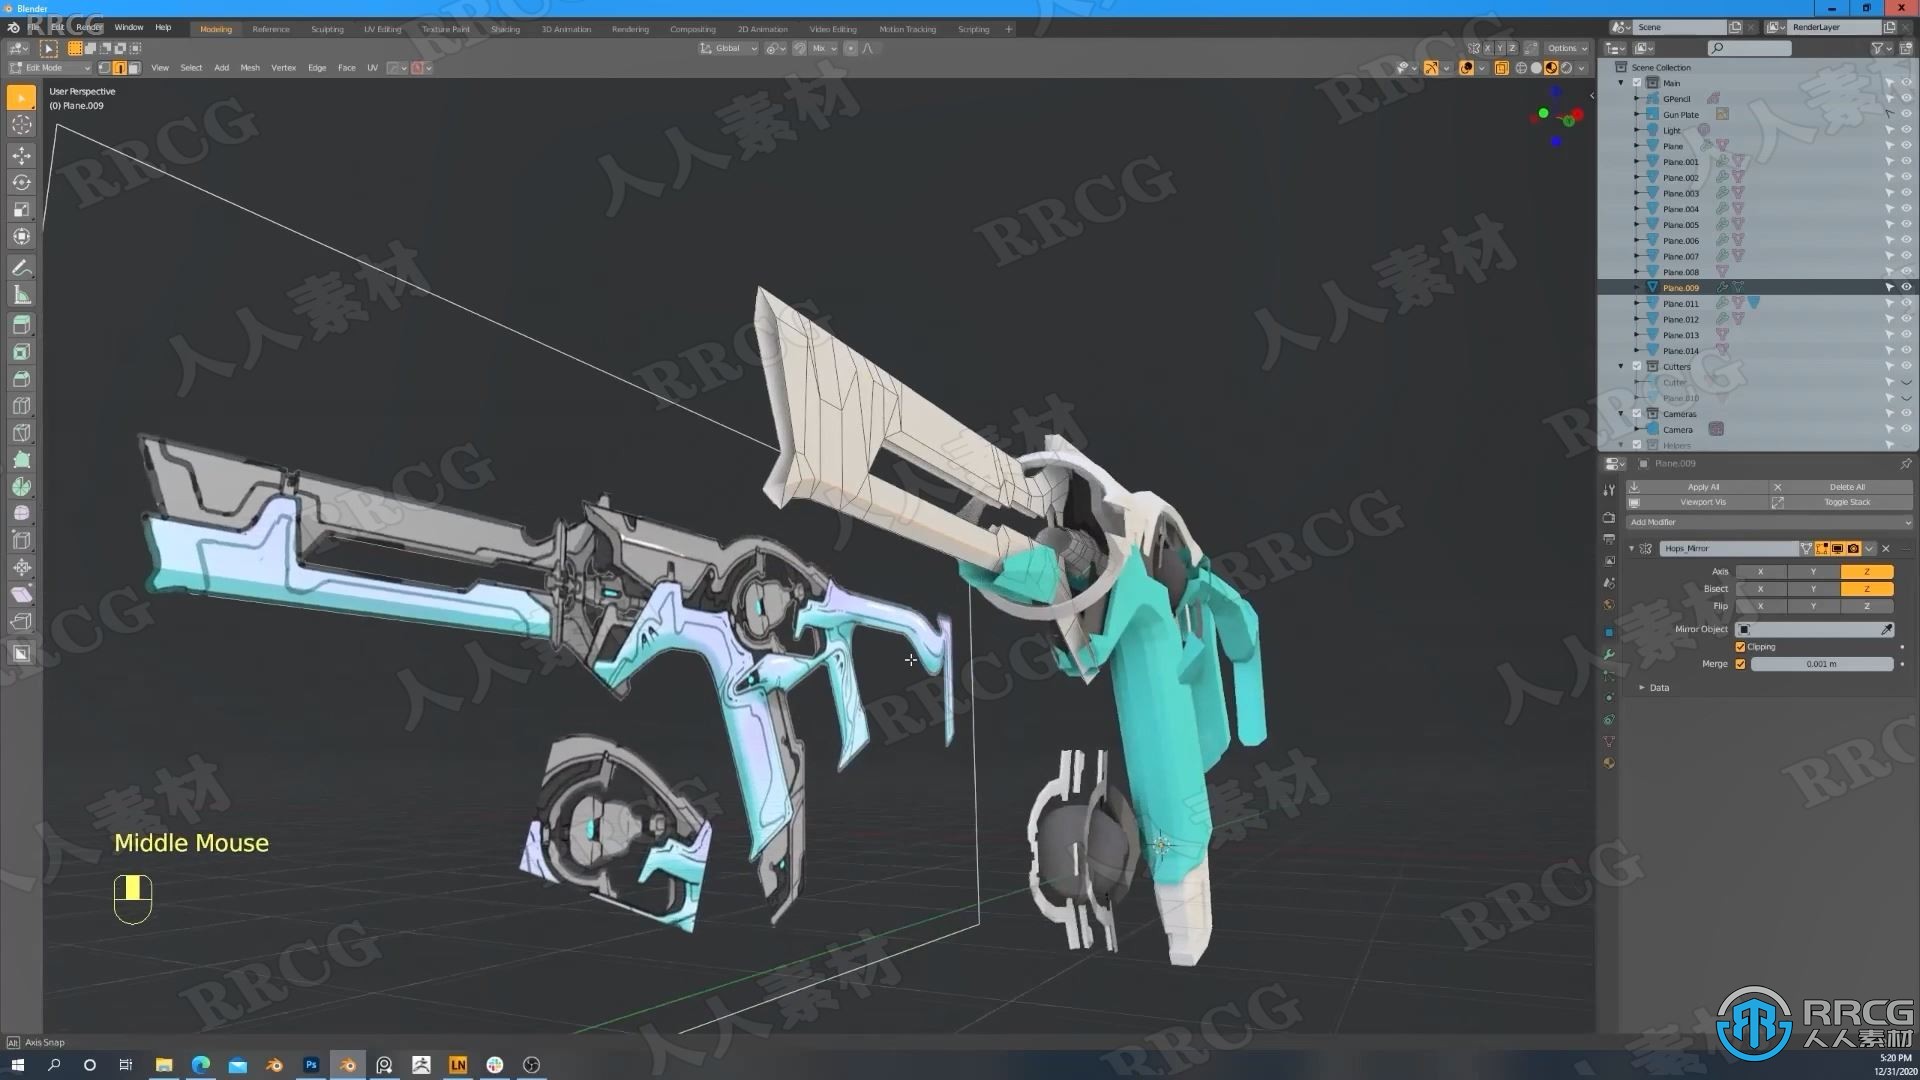Enable Flip X option

click(1760, 606)
